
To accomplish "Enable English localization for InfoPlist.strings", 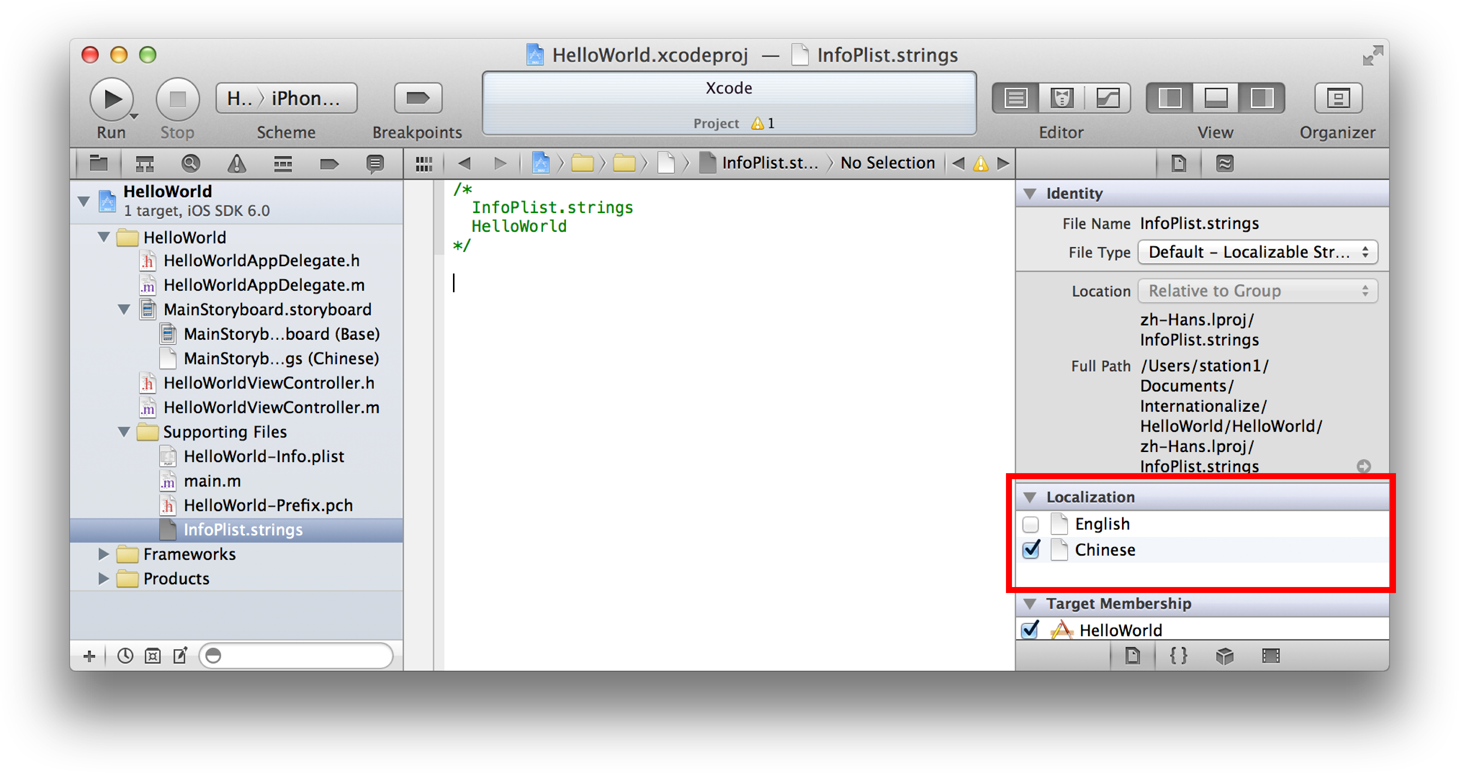I will pyautogui.click(x=1031, y=523).
